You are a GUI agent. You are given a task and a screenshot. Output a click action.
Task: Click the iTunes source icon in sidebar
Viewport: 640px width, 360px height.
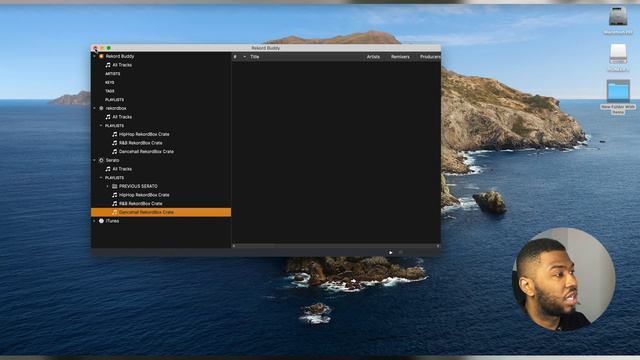click(x=101, y=221)
